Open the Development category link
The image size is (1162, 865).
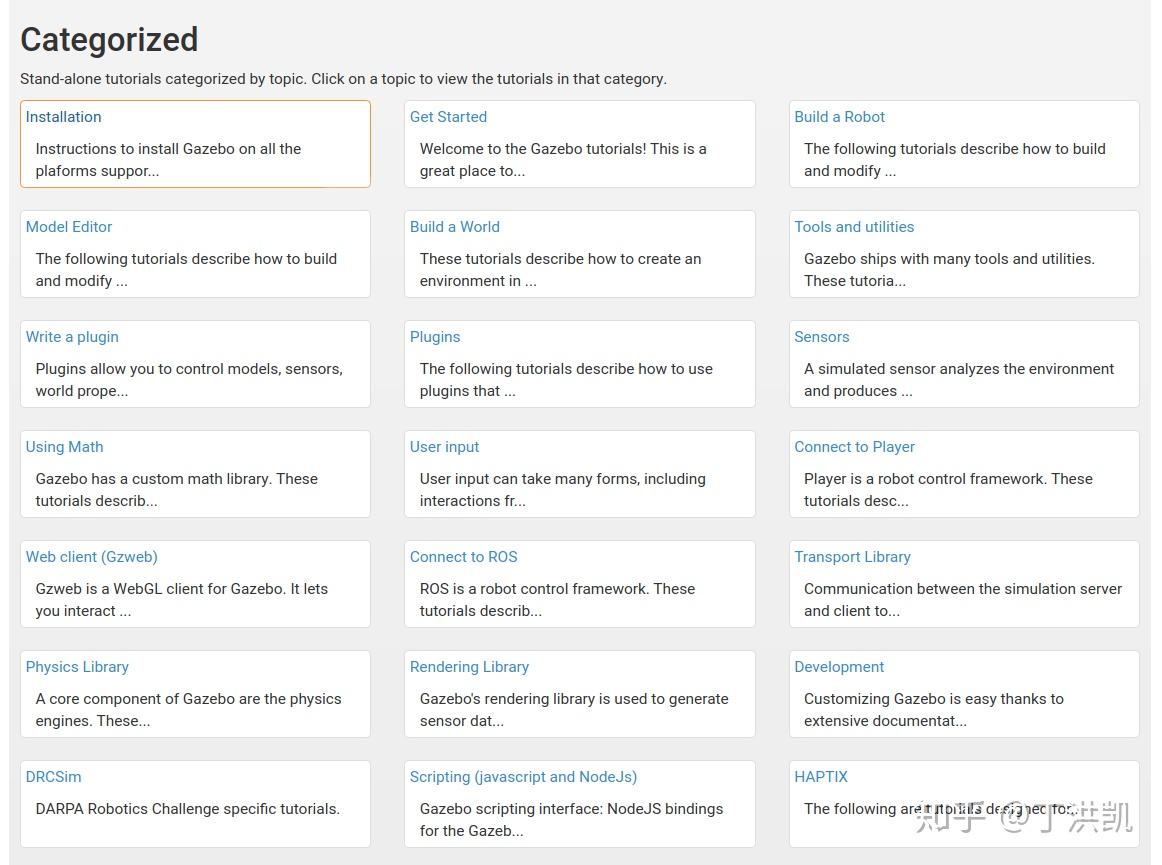point(839,667)
